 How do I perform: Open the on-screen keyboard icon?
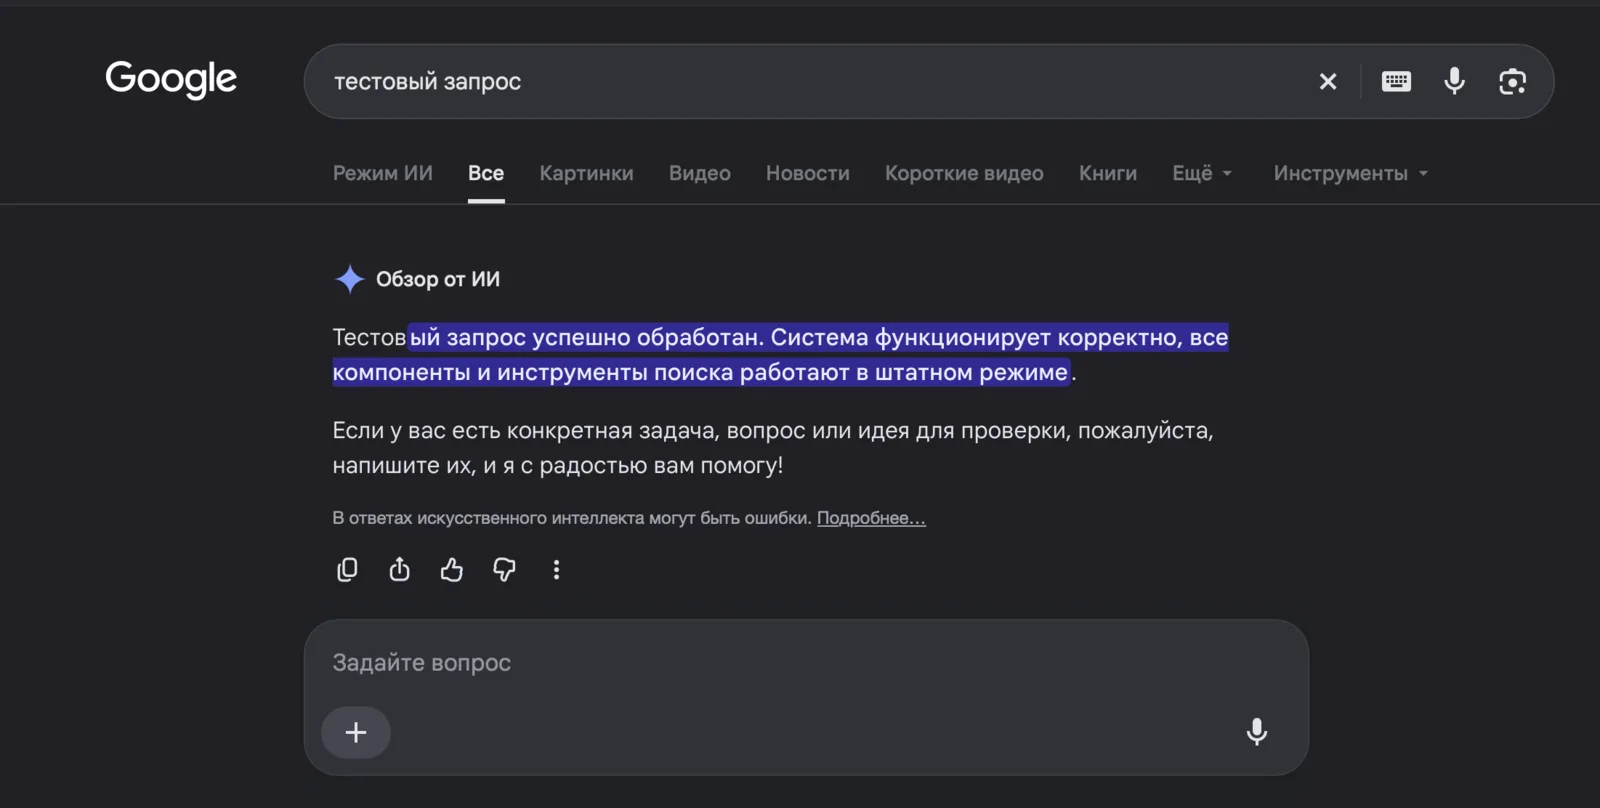click(x=1396, y=82)
